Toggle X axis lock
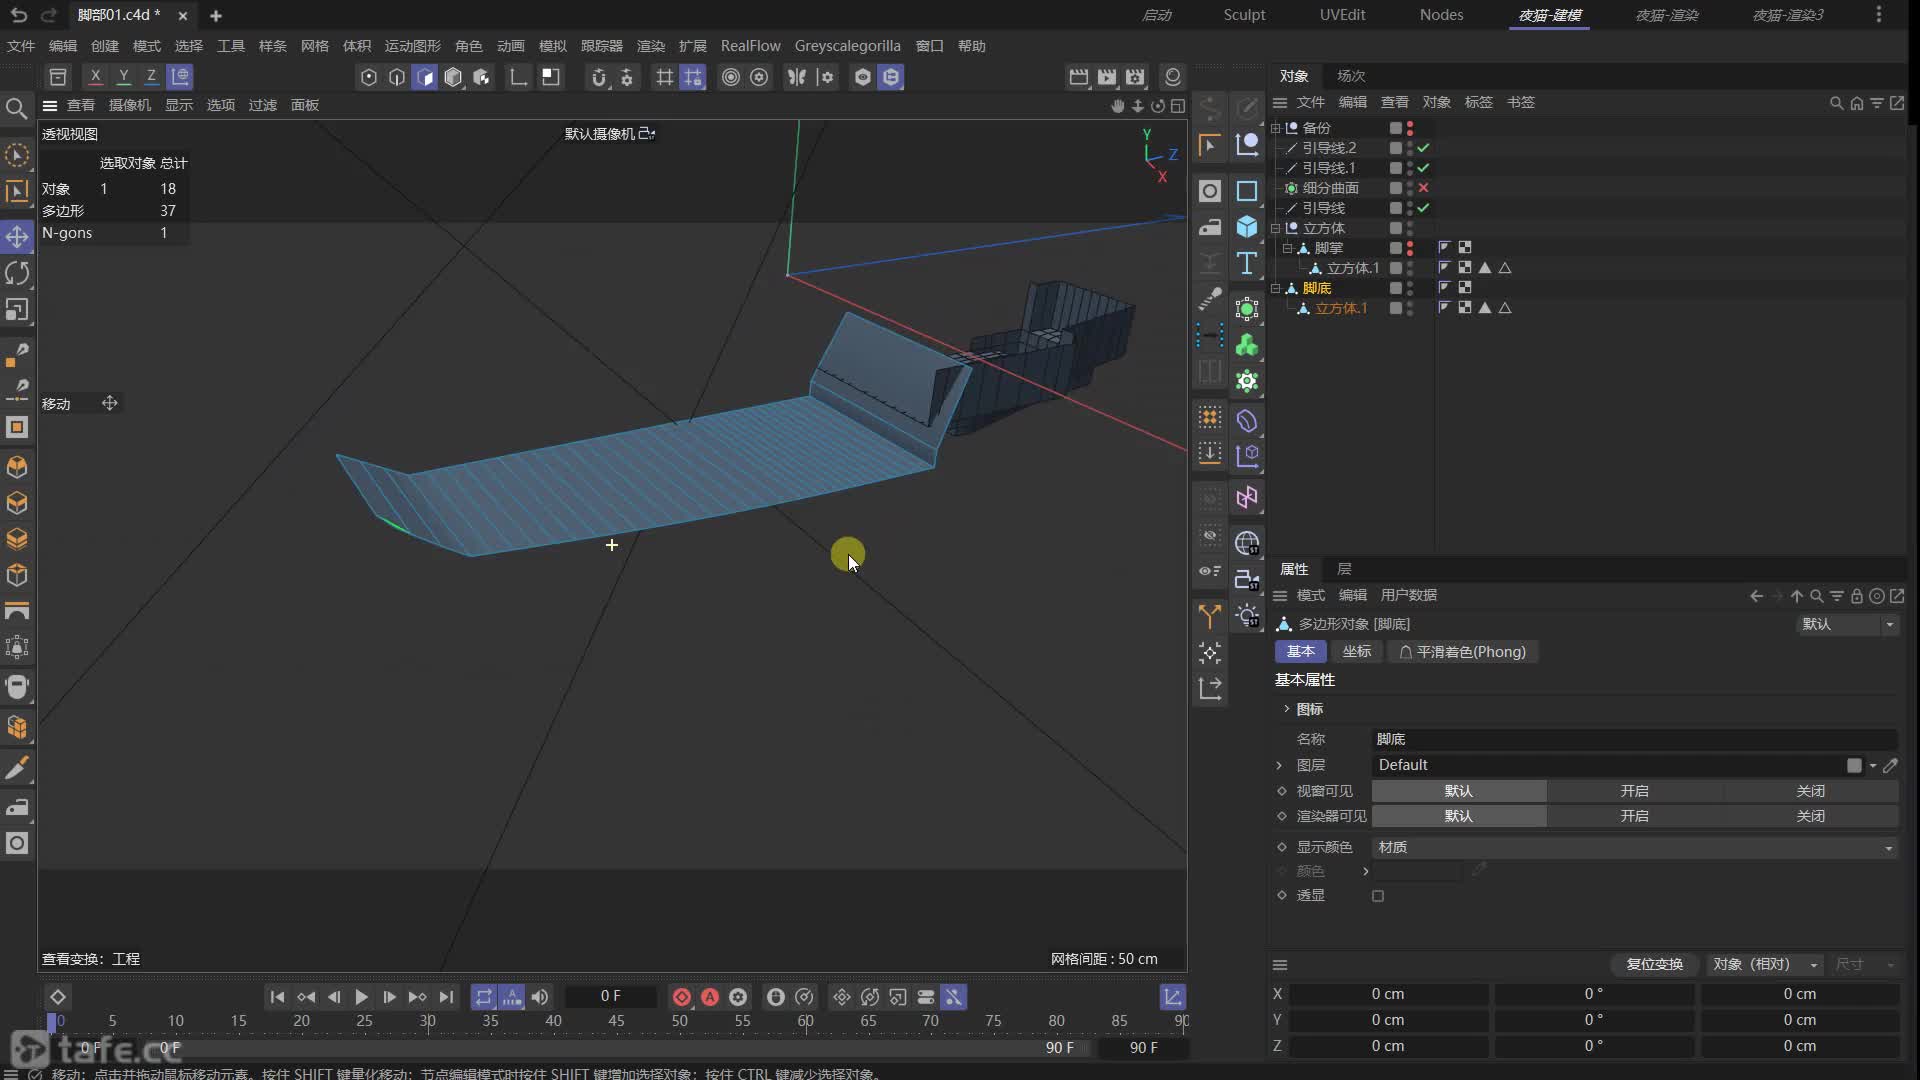This screenshot has height=1080, width=1920. (95, 76)
